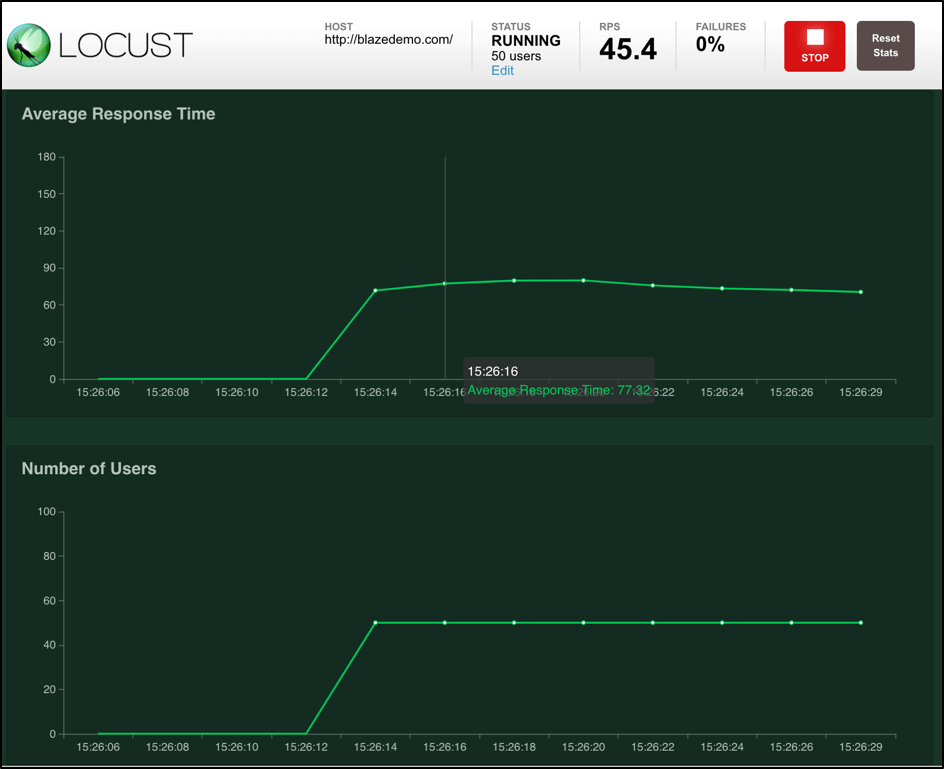Click the 15:26:22 point on the users line
The width and height of the screenshot is (944, 769).
652,623
